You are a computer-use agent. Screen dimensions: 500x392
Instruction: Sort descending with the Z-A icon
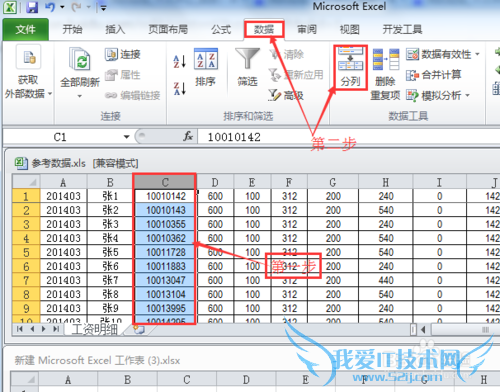(x=179, y=88)
